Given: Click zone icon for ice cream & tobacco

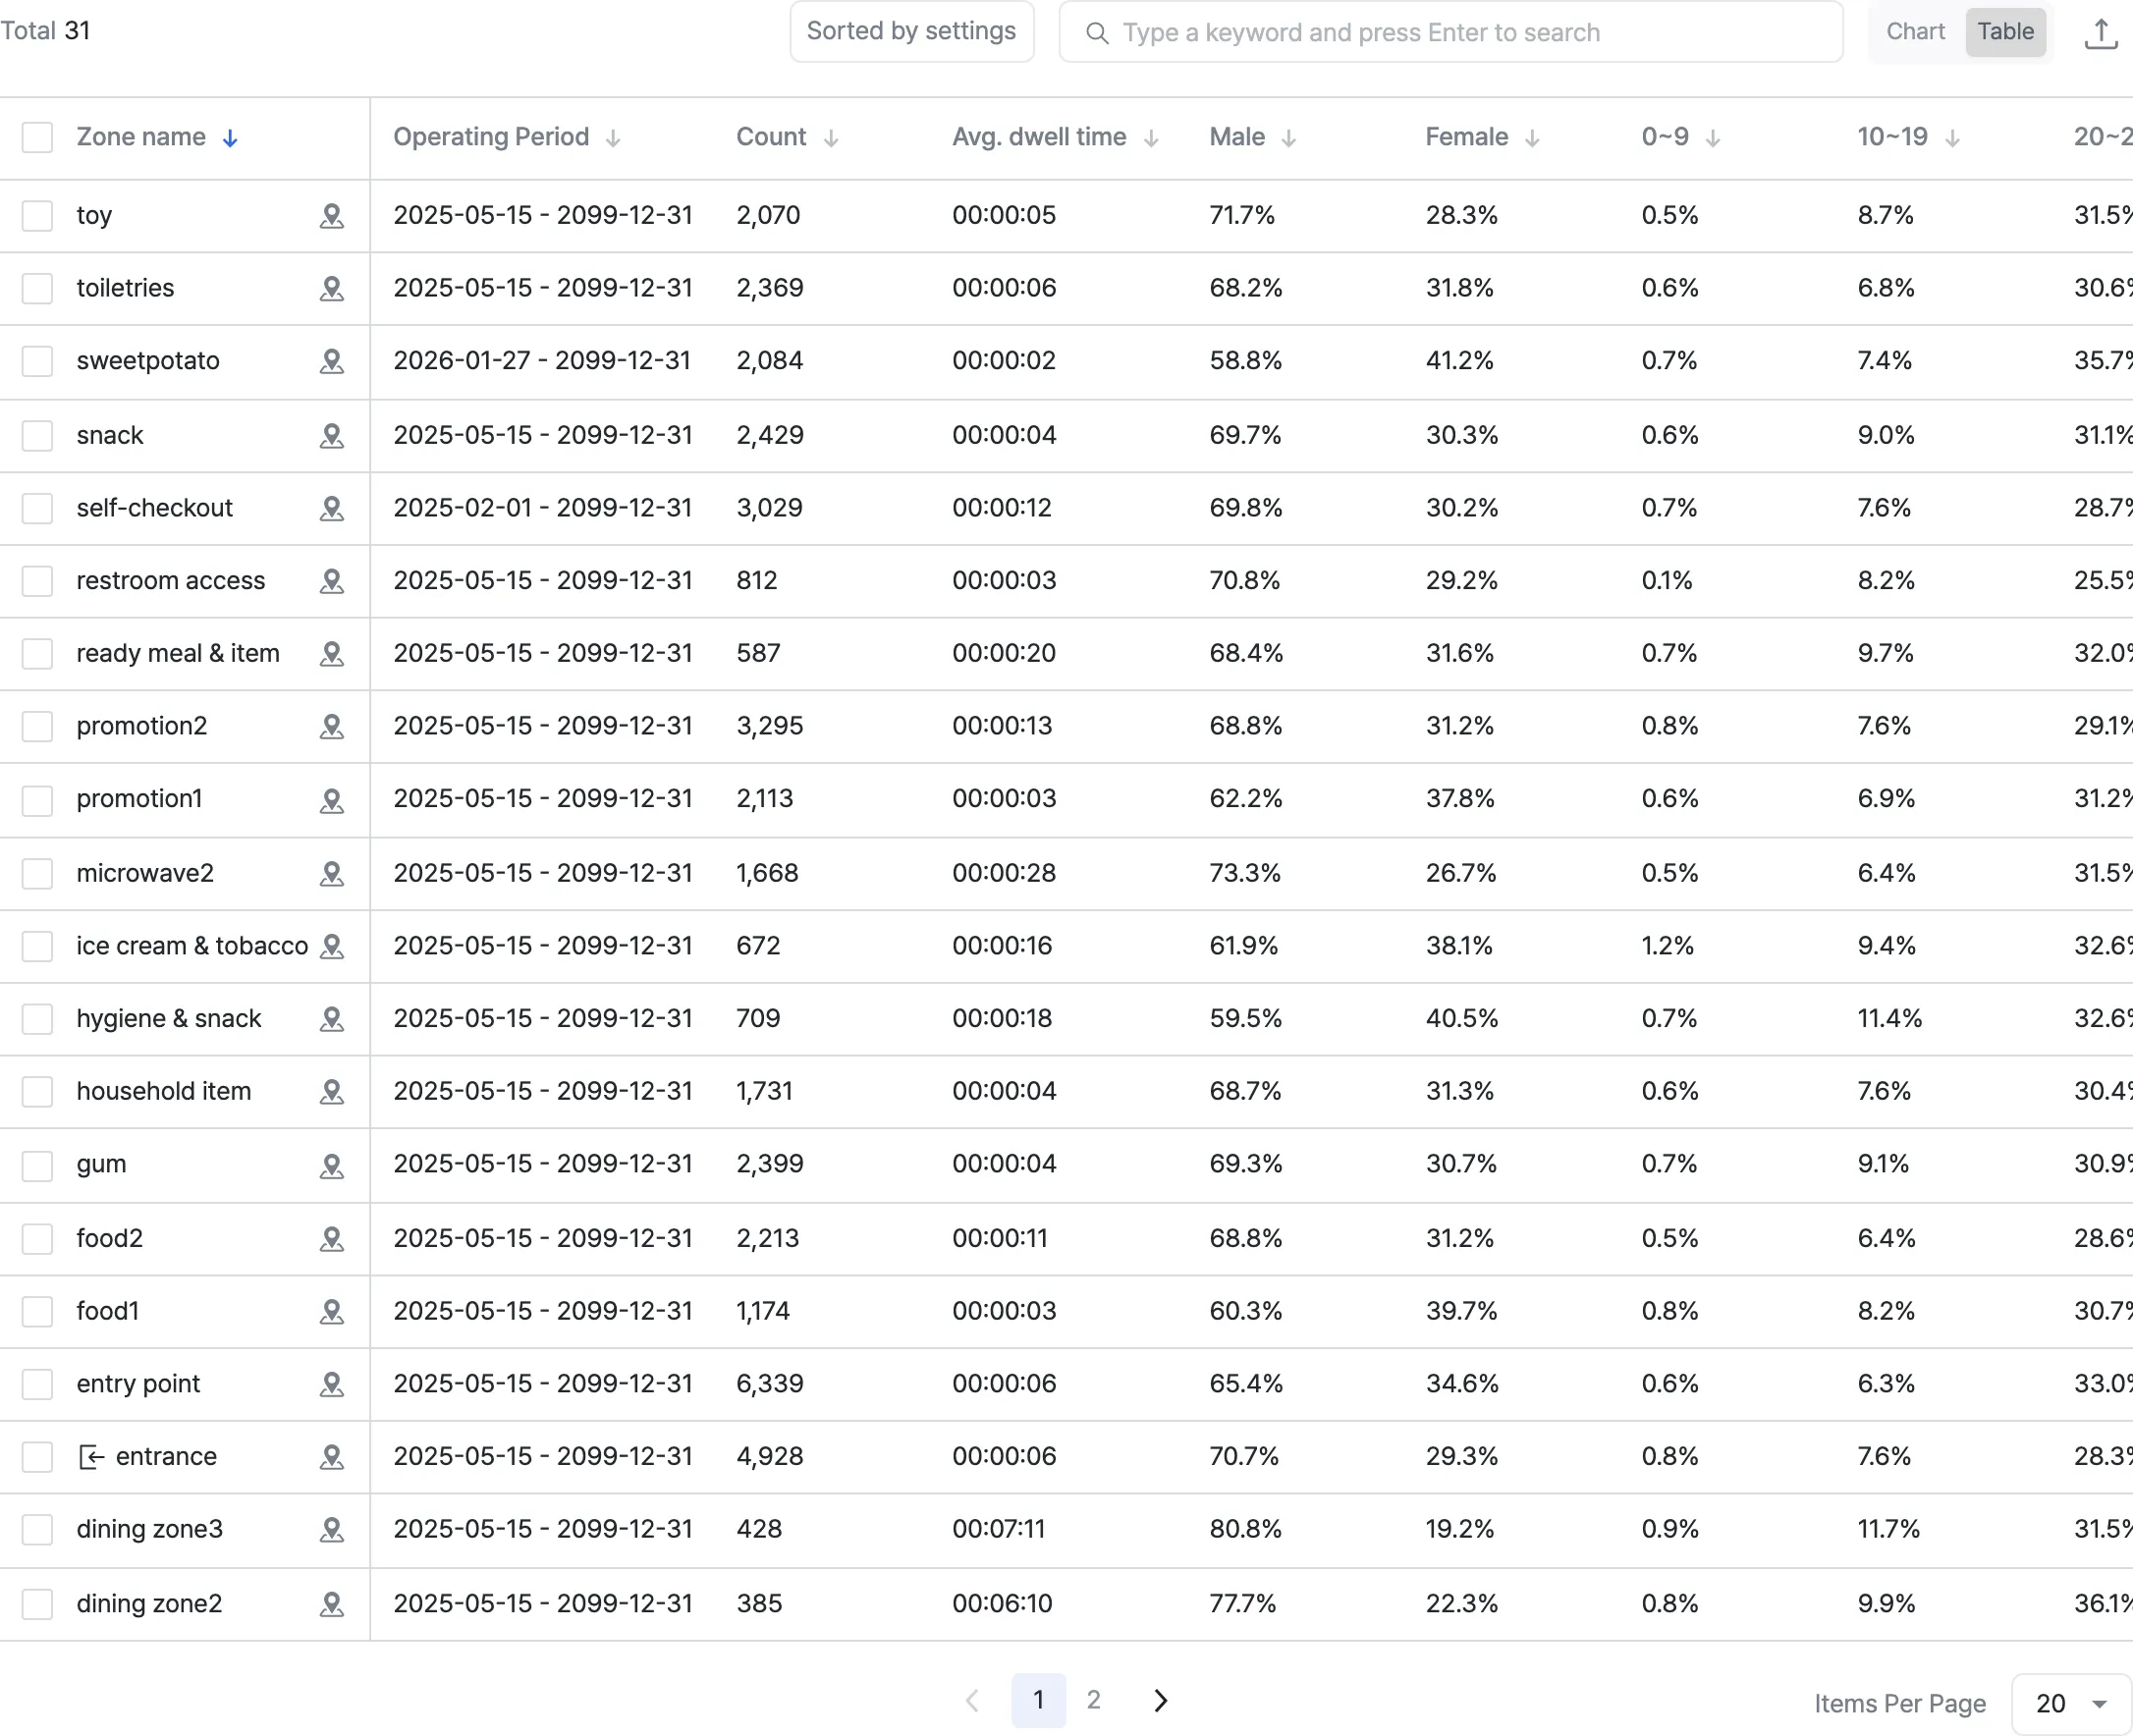Looking at the screenshot, I should tap(331, 946).
